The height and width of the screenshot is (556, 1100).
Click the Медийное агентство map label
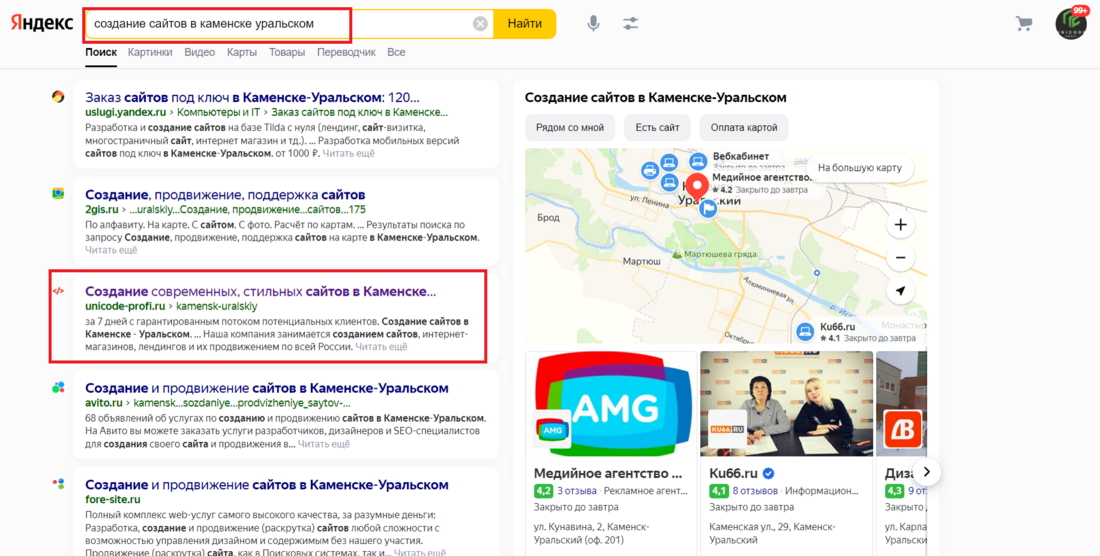pos(761,177)
